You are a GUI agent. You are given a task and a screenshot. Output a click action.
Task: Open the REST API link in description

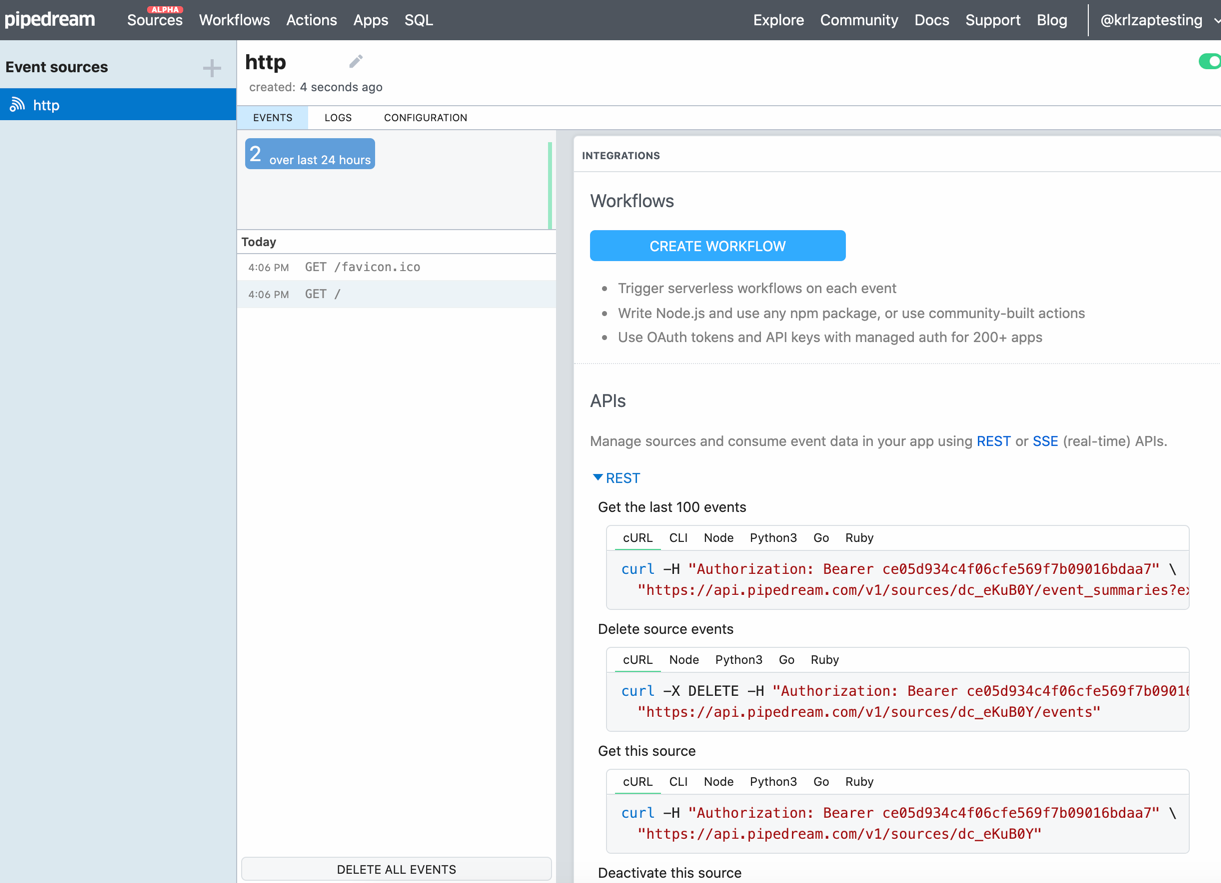pyautogui.click(x=993, y=441)
